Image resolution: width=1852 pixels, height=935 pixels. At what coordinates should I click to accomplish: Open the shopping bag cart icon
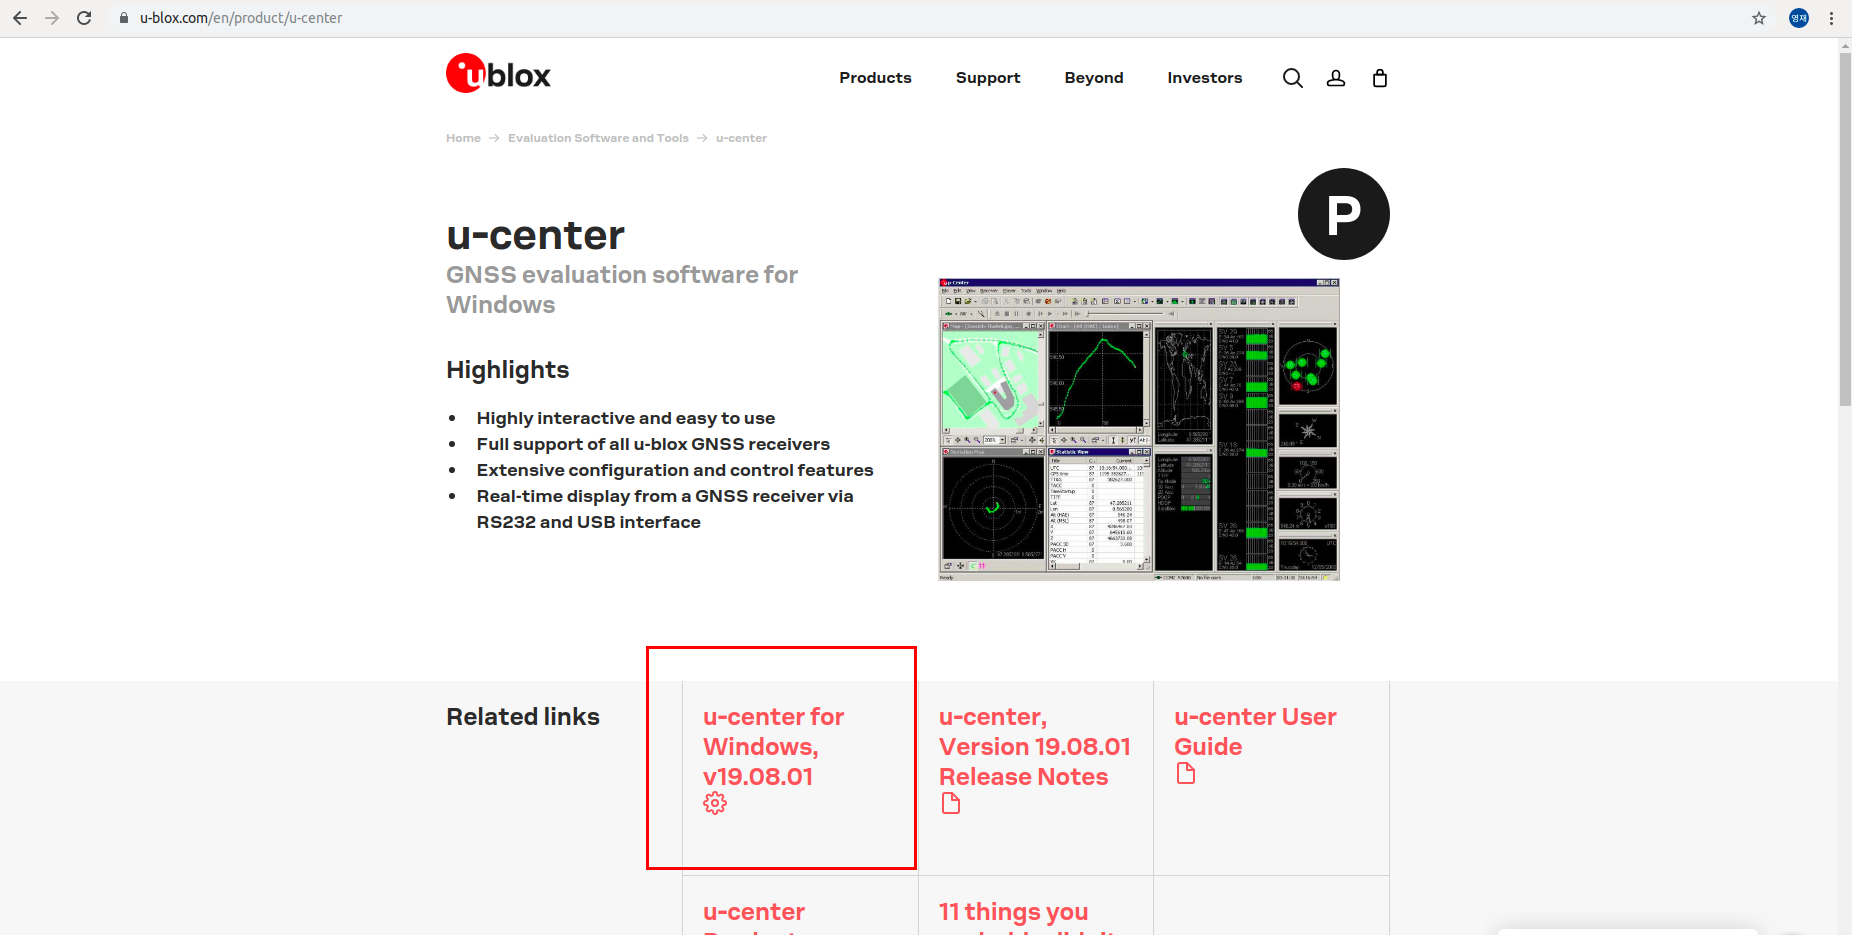pyautogui.click(x=1380, y=78)
